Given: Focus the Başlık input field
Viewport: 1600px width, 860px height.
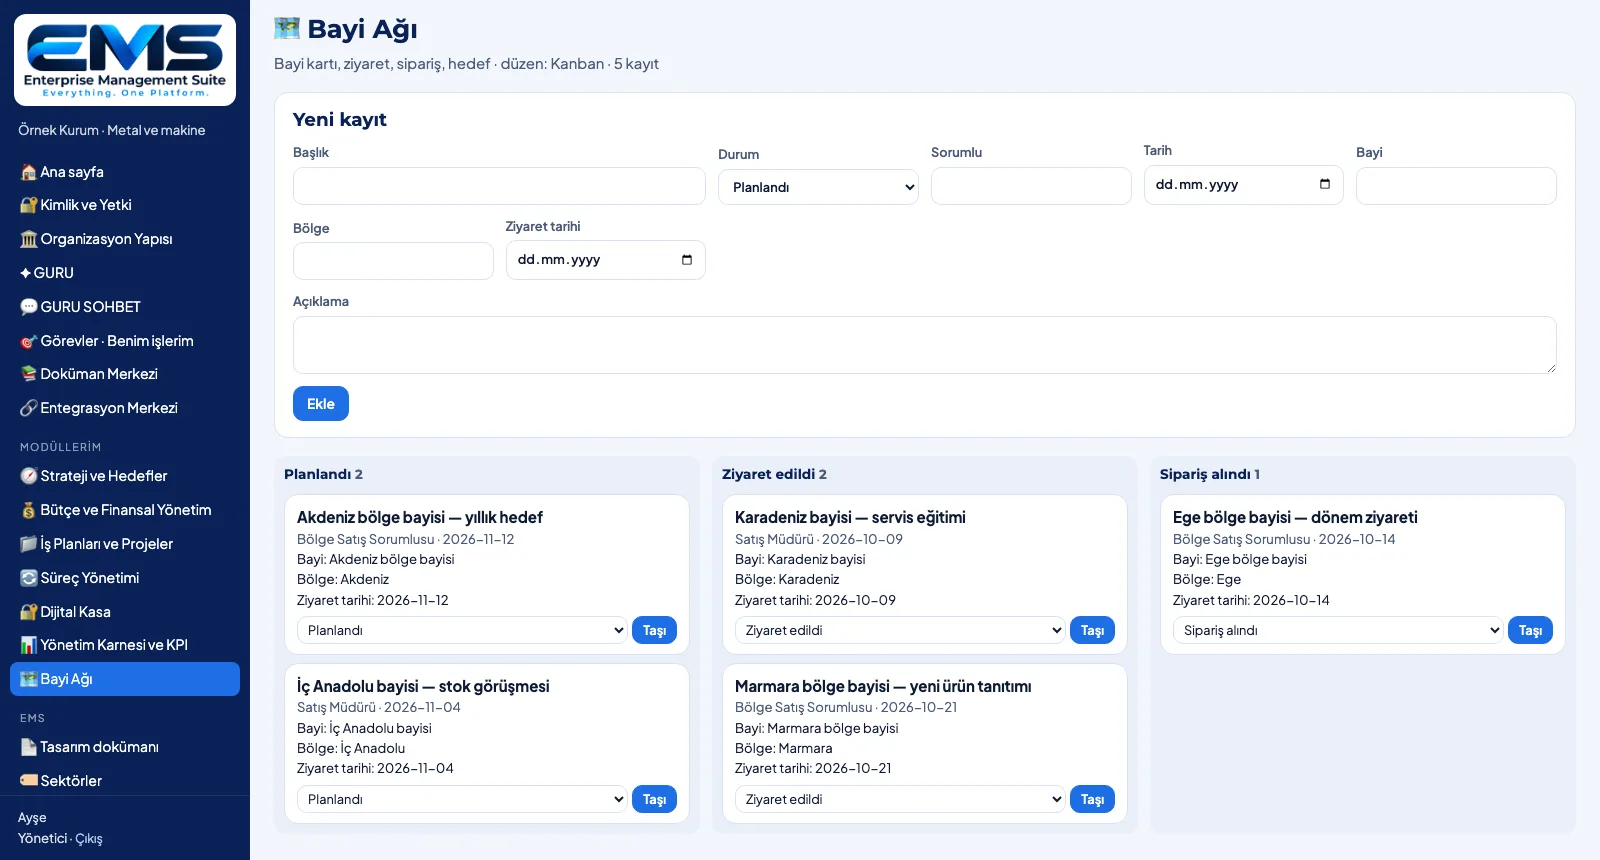Looking at the screenshot, I should (499, 186).
